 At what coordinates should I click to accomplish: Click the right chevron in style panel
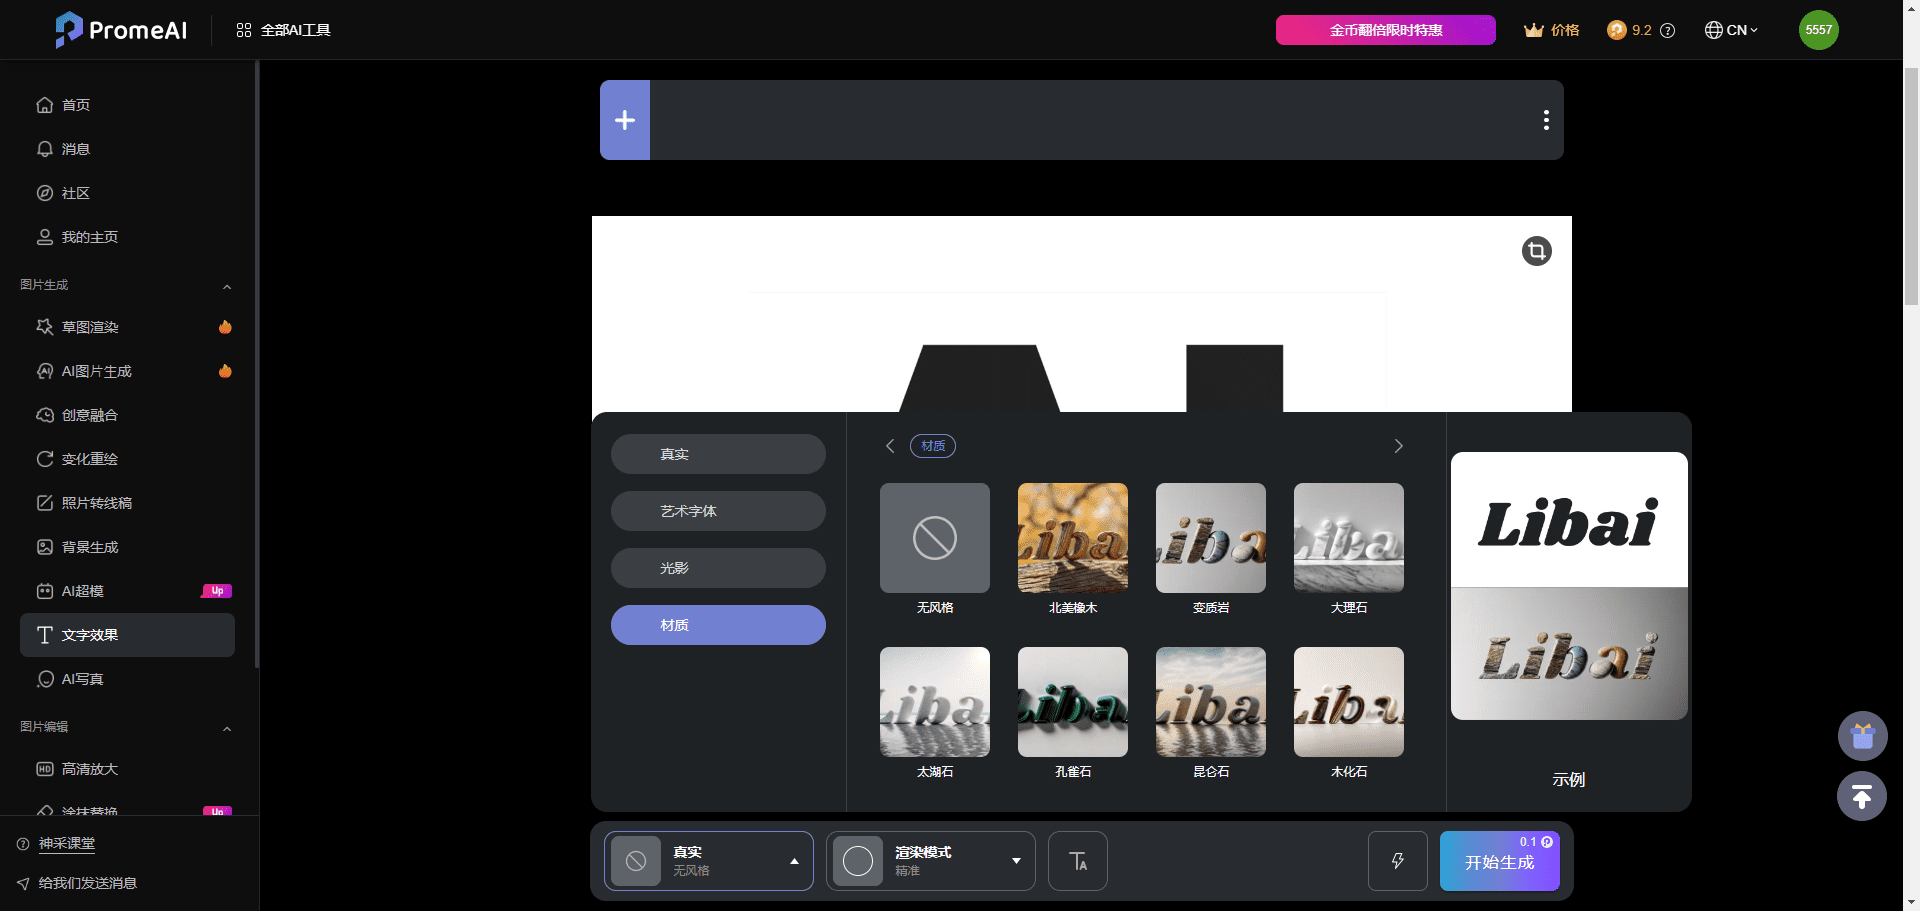(1398, 446)
